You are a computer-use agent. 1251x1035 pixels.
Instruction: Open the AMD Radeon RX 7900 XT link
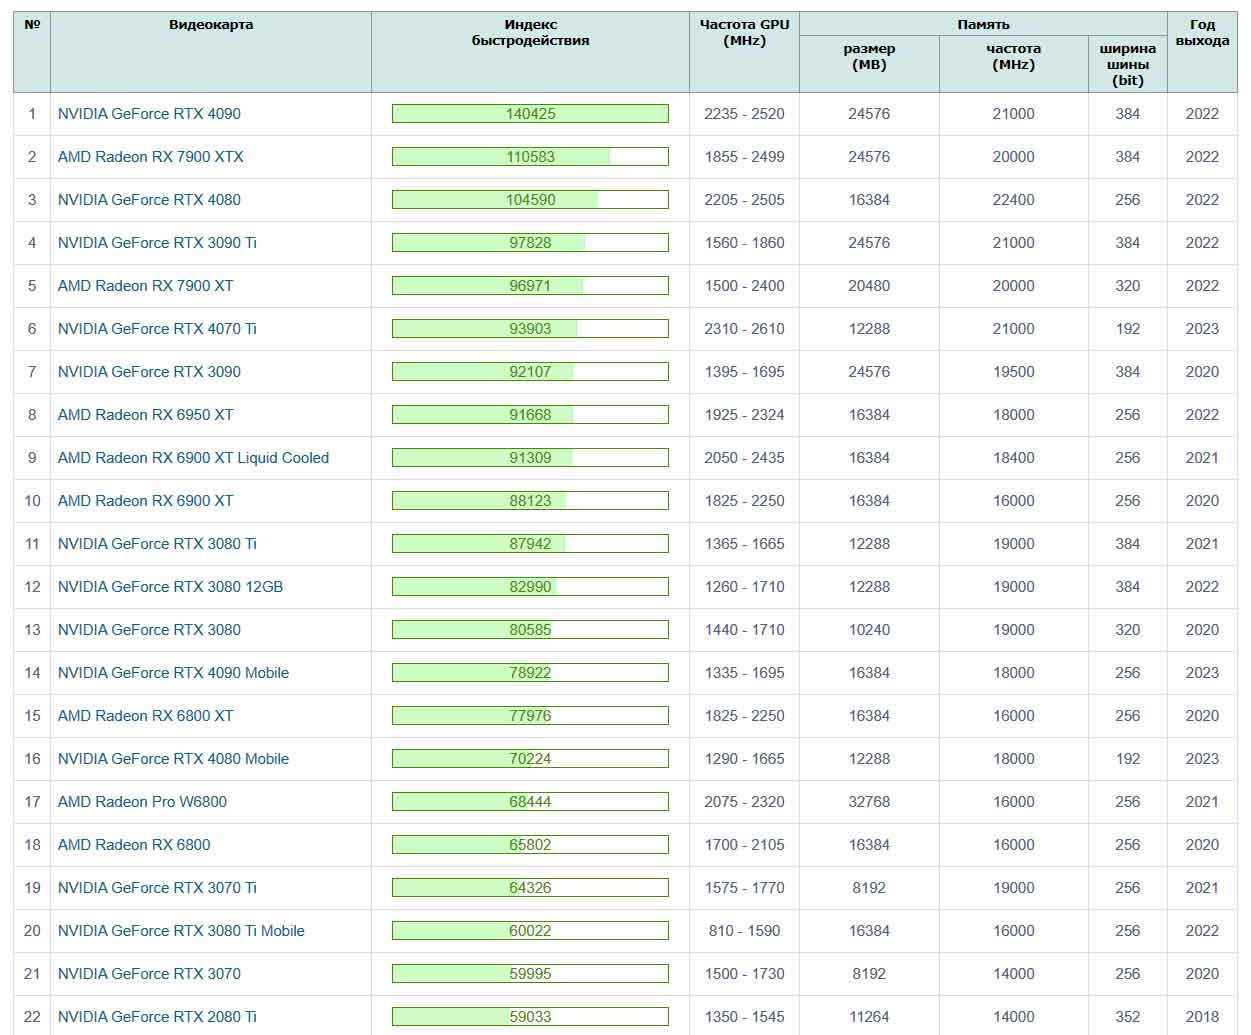tap(146, 286)
